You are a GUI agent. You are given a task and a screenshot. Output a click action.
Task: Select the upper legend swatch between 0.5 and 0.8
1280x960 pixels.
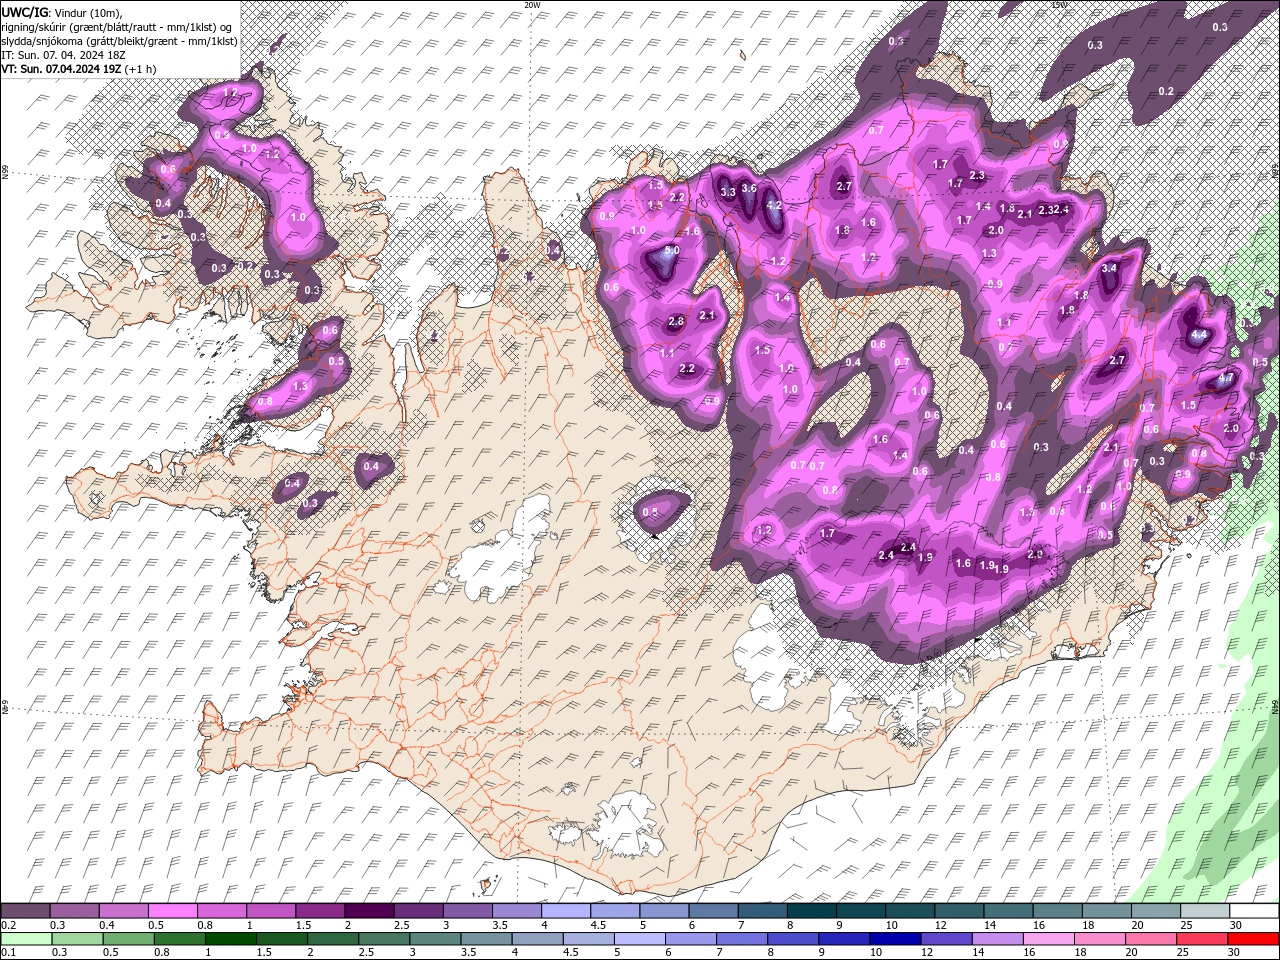[x=173, y=911]
